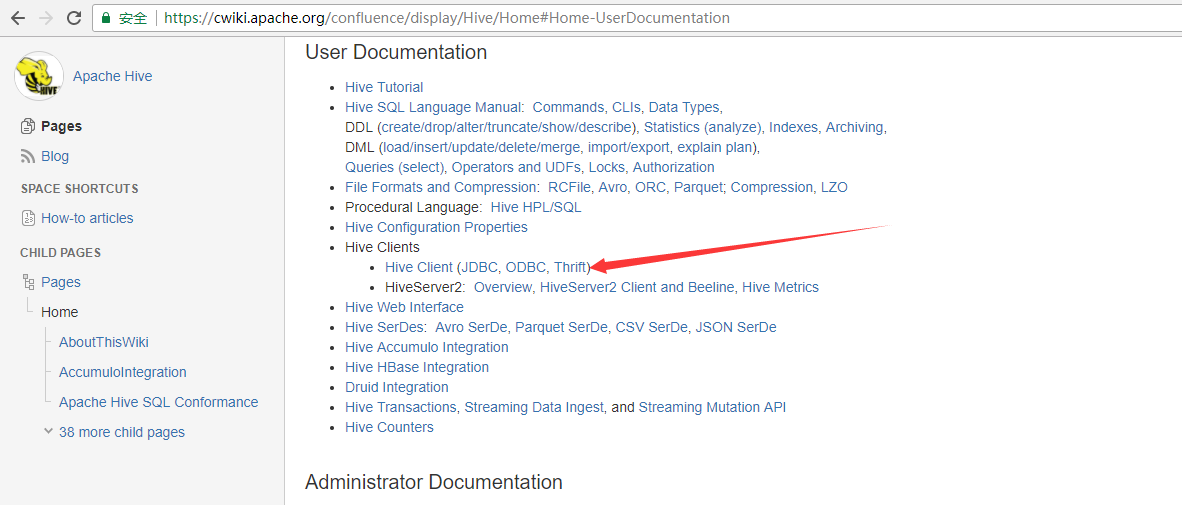1182x505 pixels.
Task: Click the Pages document icon
Action: 28,127
